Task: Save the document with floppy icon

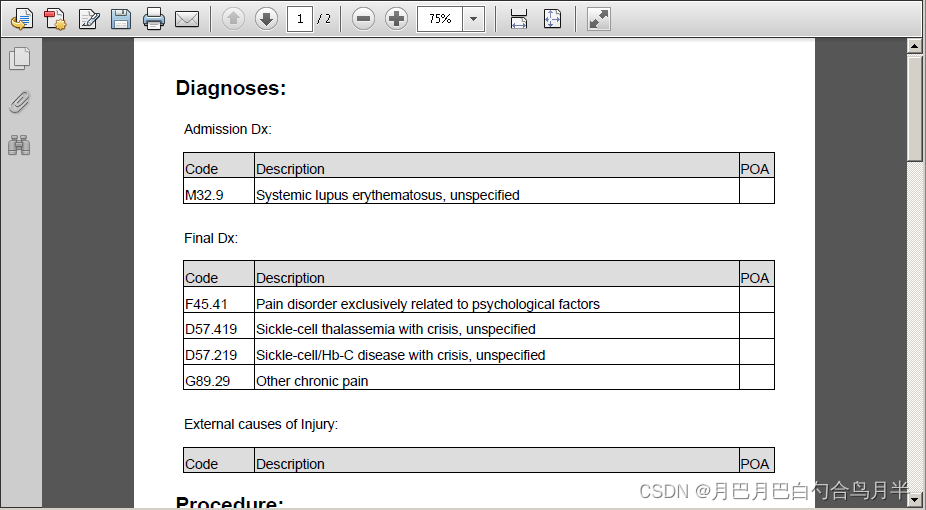Action: point(121,19)
